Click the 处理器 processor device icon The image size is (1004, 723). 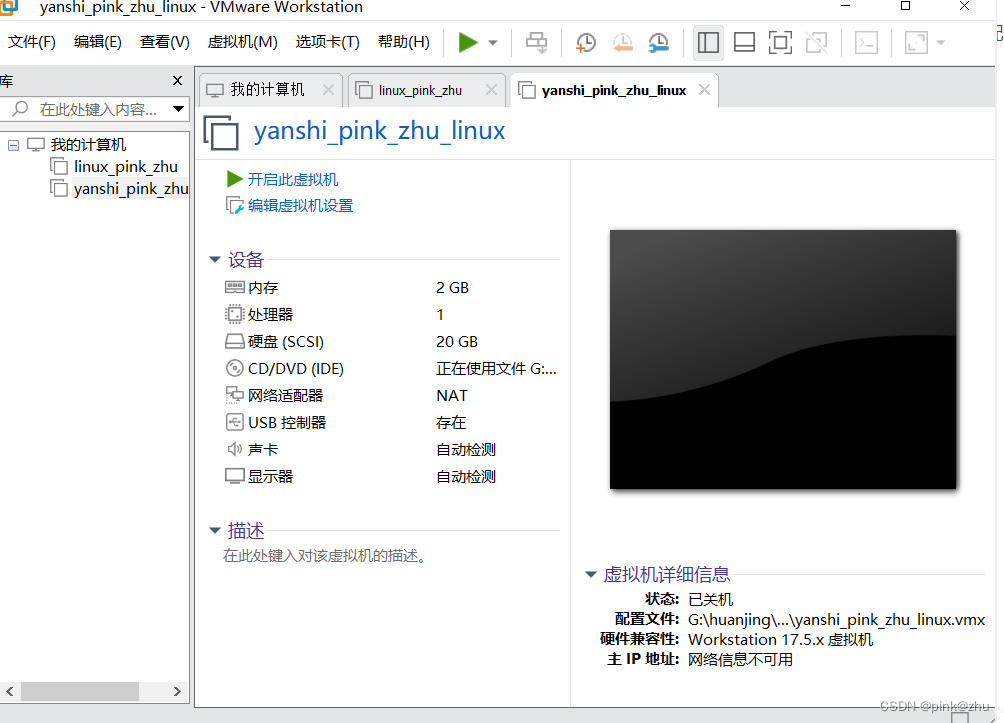pos(234,314)
